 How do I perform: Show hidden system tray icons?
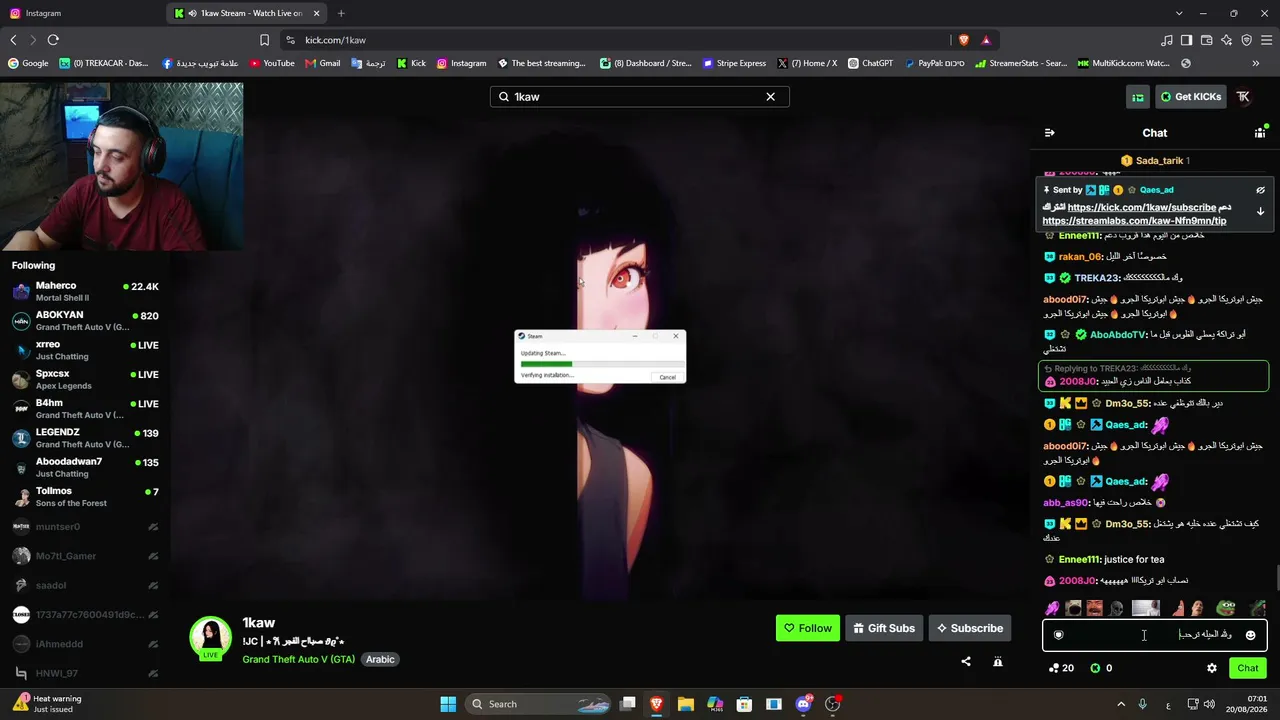[x=1121, y=704]
